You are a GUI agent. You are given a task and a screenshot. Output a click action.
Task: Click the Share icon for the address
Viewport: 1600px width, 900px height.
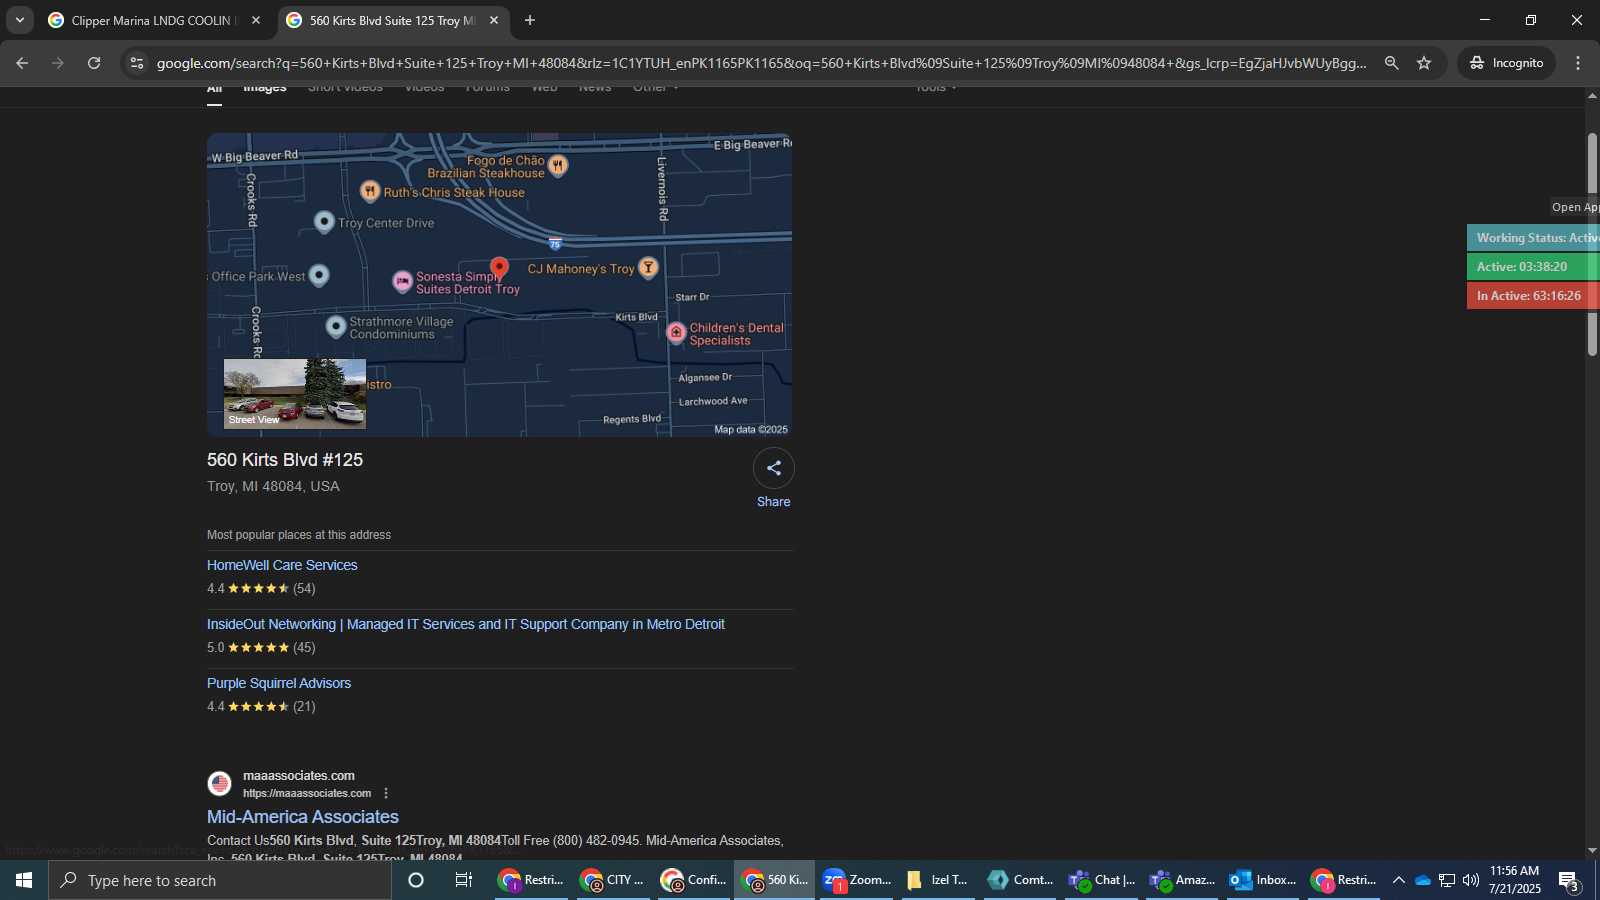click(774, 468)
